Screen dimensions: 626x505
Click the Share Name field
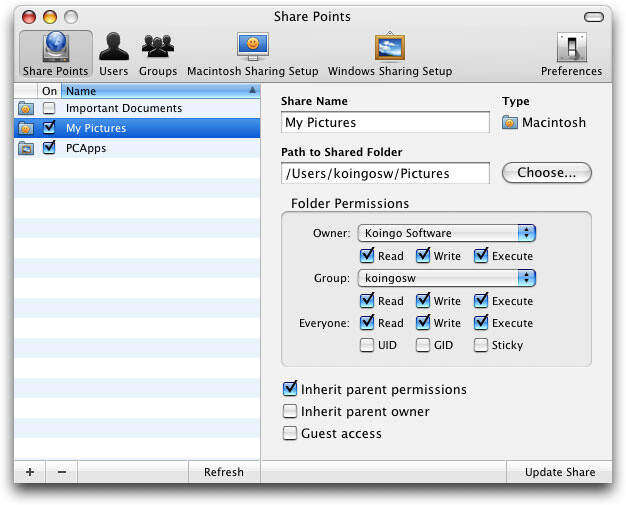385,122
